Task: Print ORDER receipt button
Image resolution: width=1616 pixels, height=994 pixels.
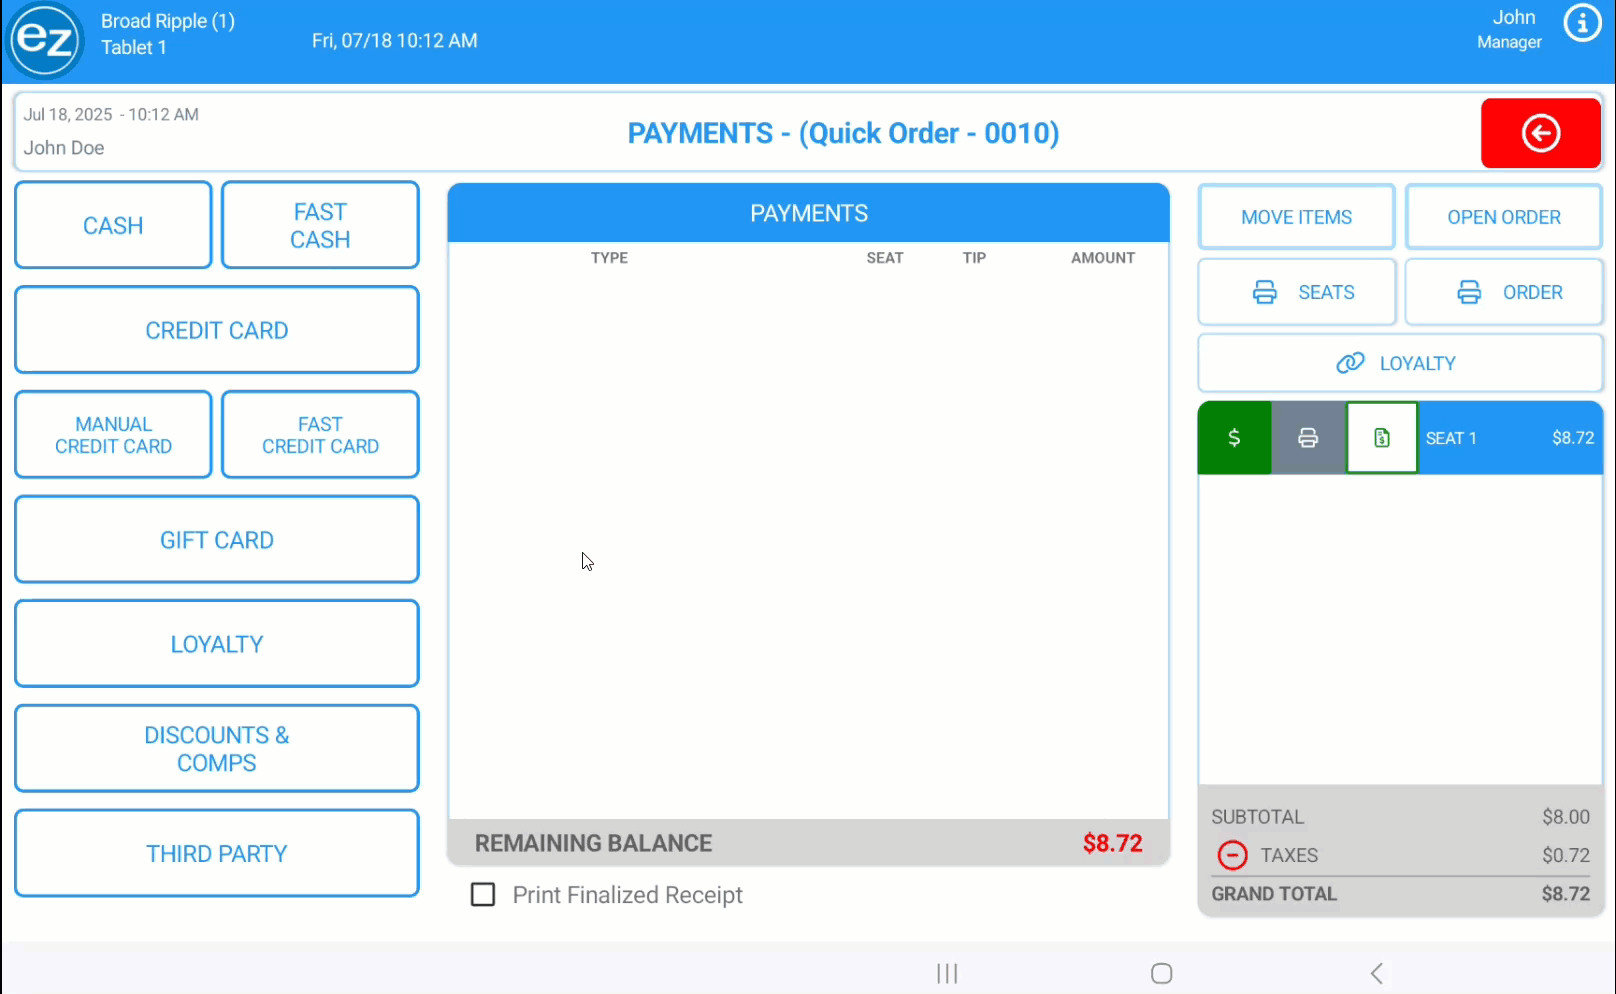Action: pyautogui.click(x=1504, y=292)
